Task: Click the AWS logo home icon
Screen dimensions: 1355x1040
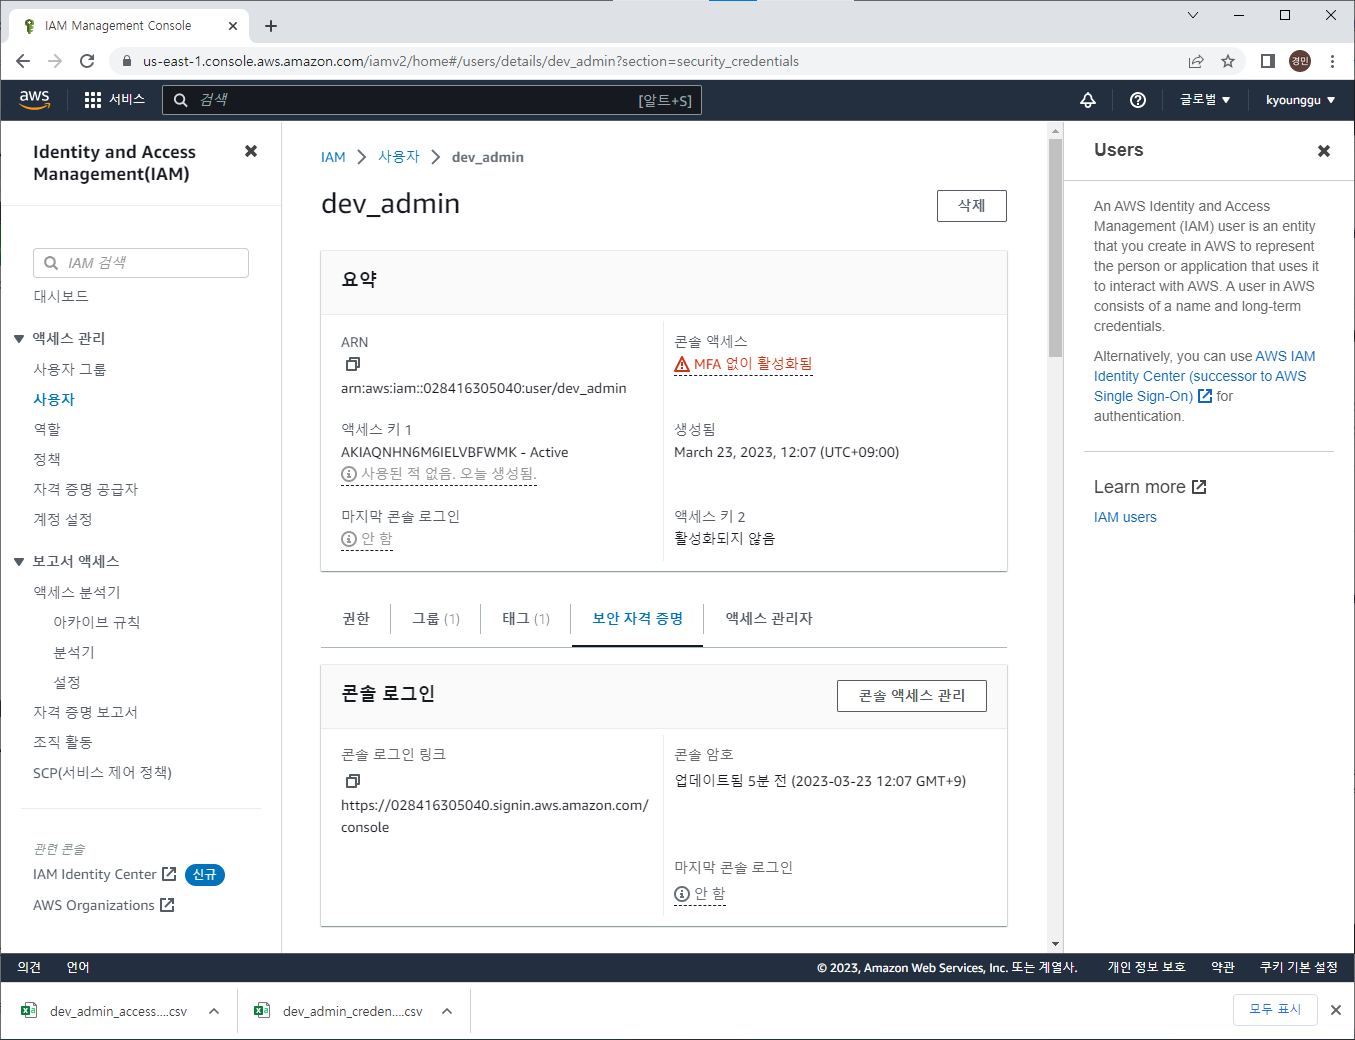Action: 34,99
